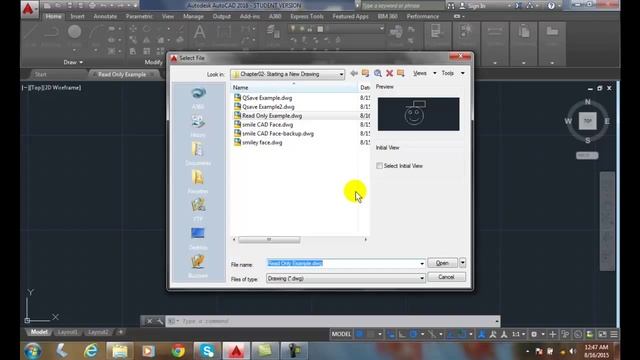640x360 pixels.
Task: Sort files by Name column header
Action: click(x=294, y=87)
